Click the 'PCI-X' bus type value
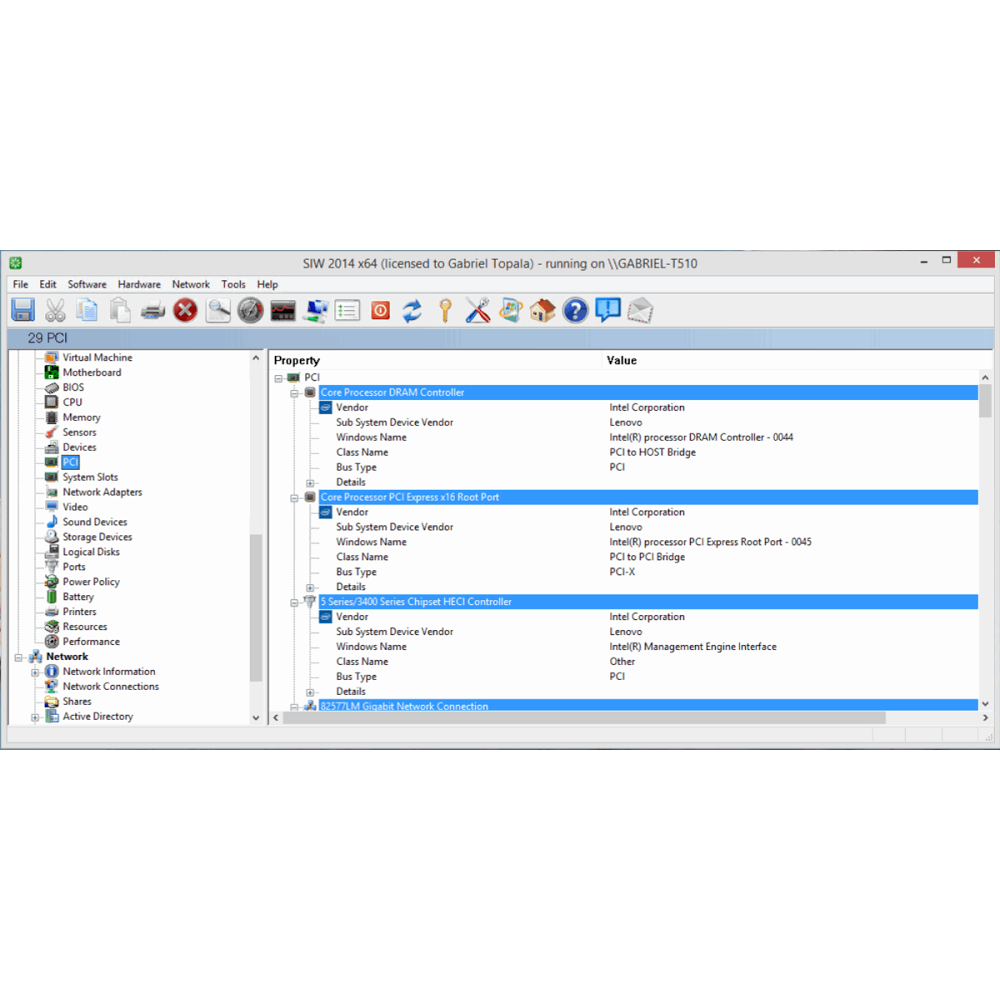Viewport: 1000px width, 1000px height. coord(622,572)
